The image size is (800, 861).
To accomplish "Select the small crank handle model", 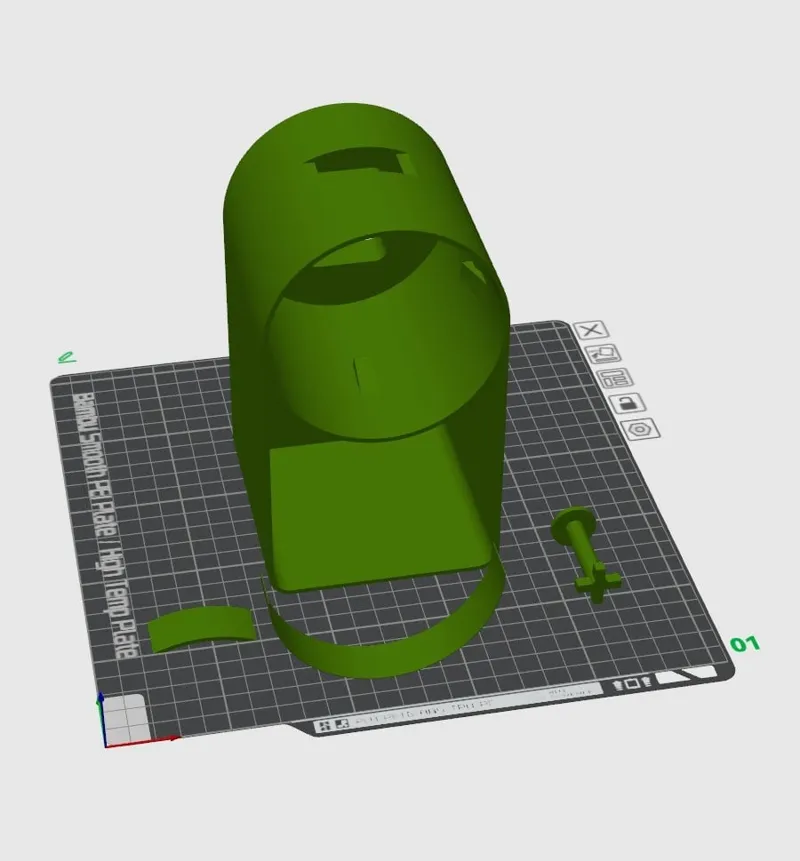I will [585, 555].
